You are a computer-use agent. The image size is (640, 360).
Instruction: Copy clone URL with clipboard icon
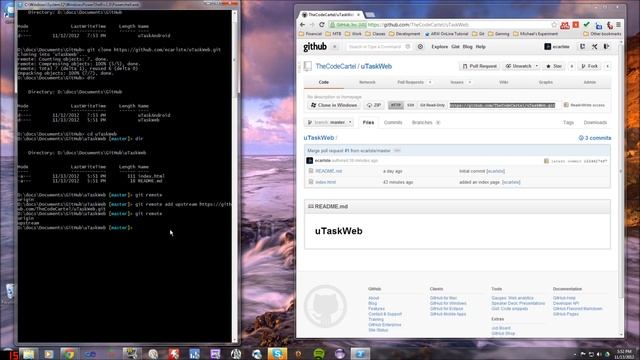566,105
